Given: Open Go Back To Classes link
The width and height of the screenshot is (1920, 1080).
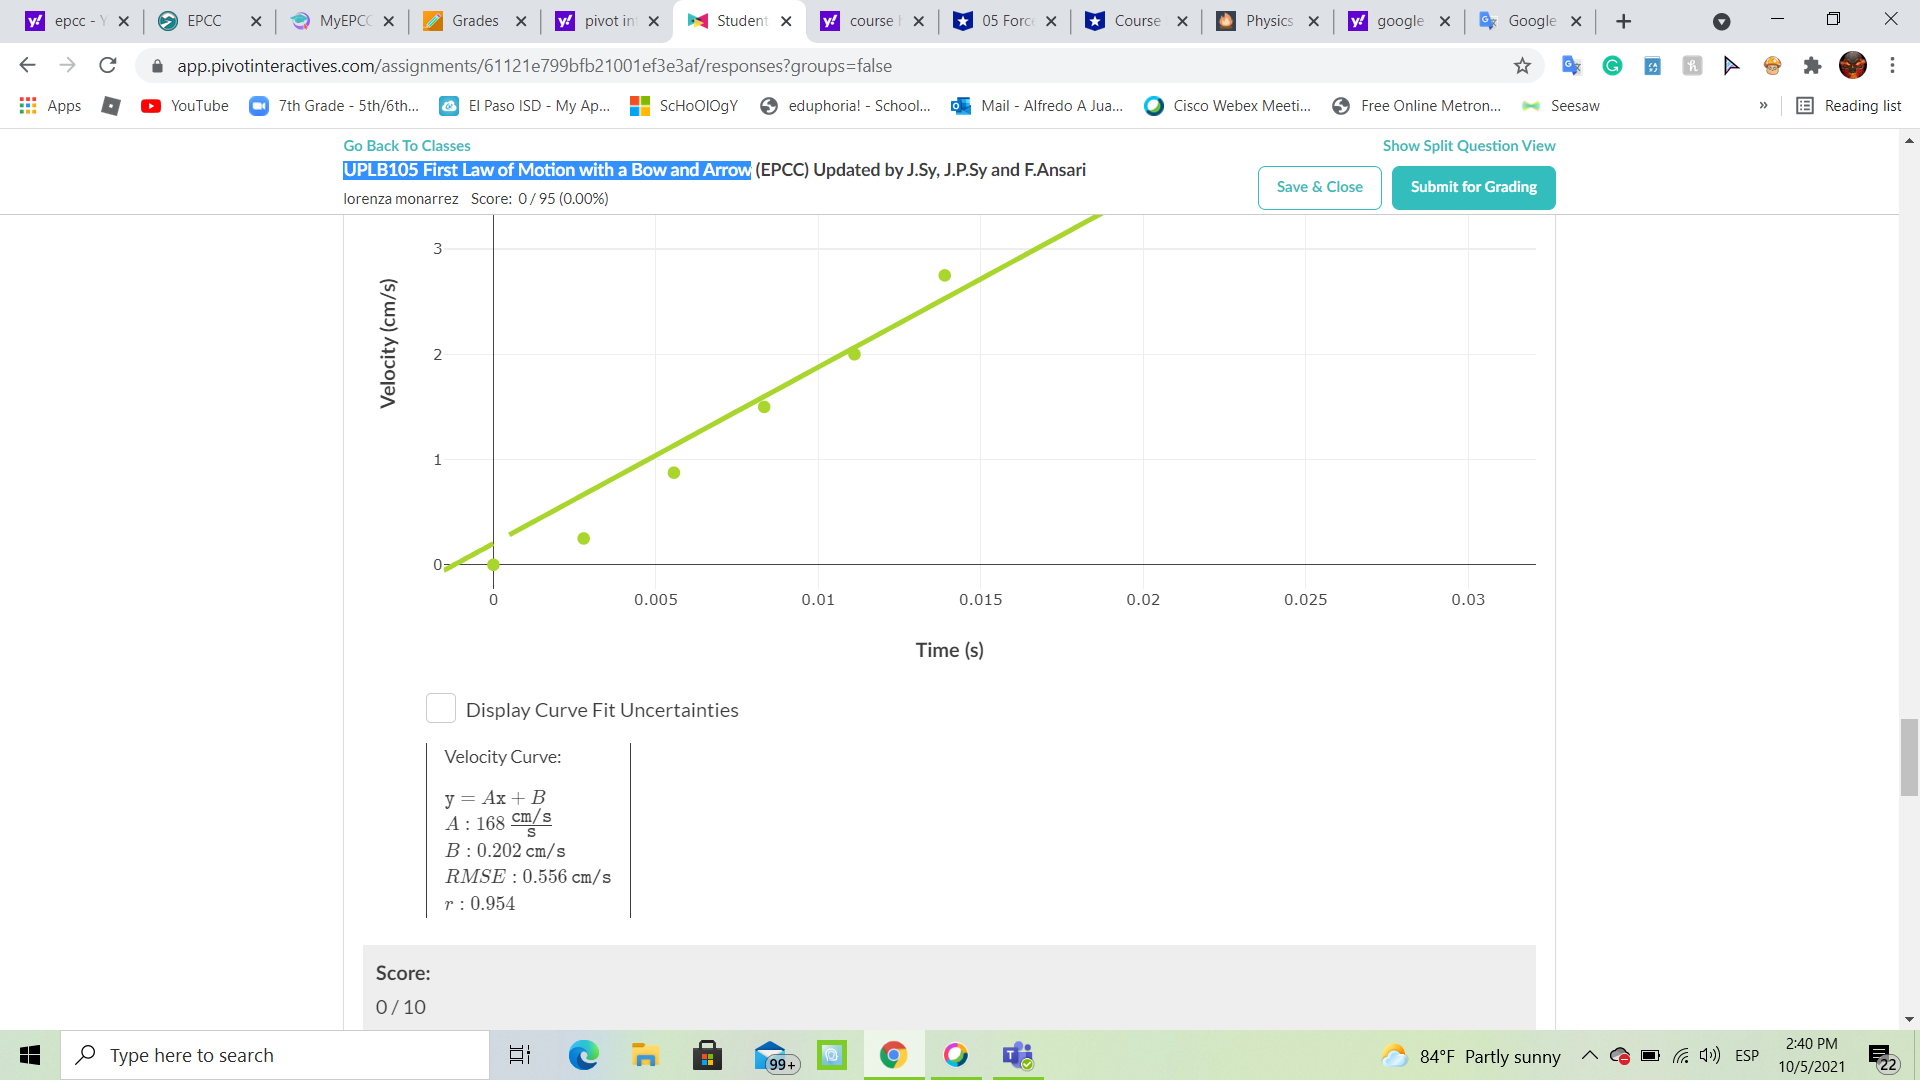Looking at the screenshot, I should click(x=406, y=146).
